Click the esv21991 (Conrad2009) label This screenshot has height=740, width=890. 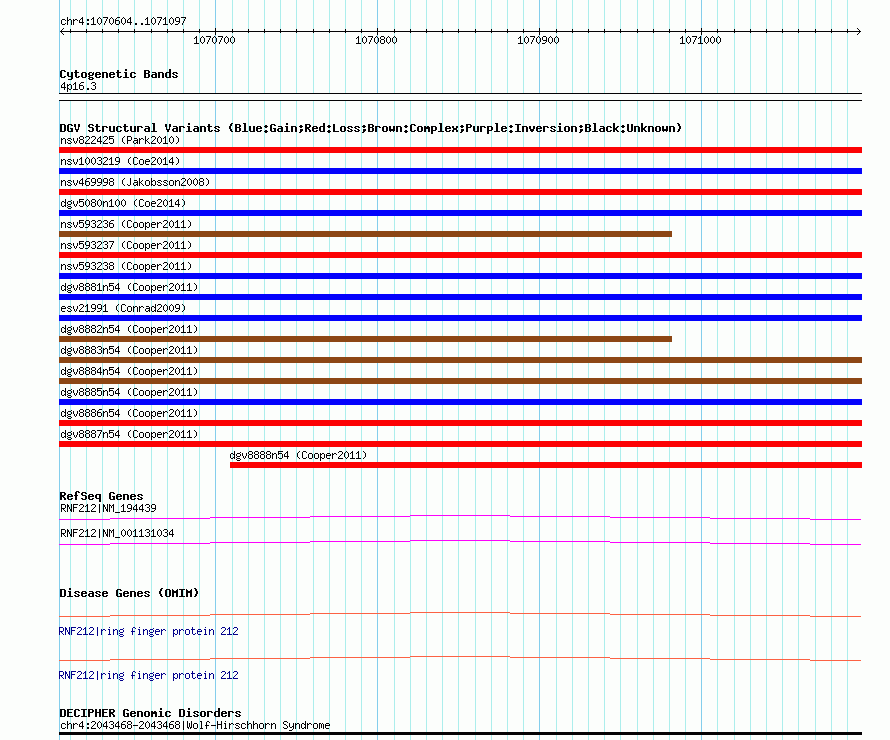click(x=123, y=308)
